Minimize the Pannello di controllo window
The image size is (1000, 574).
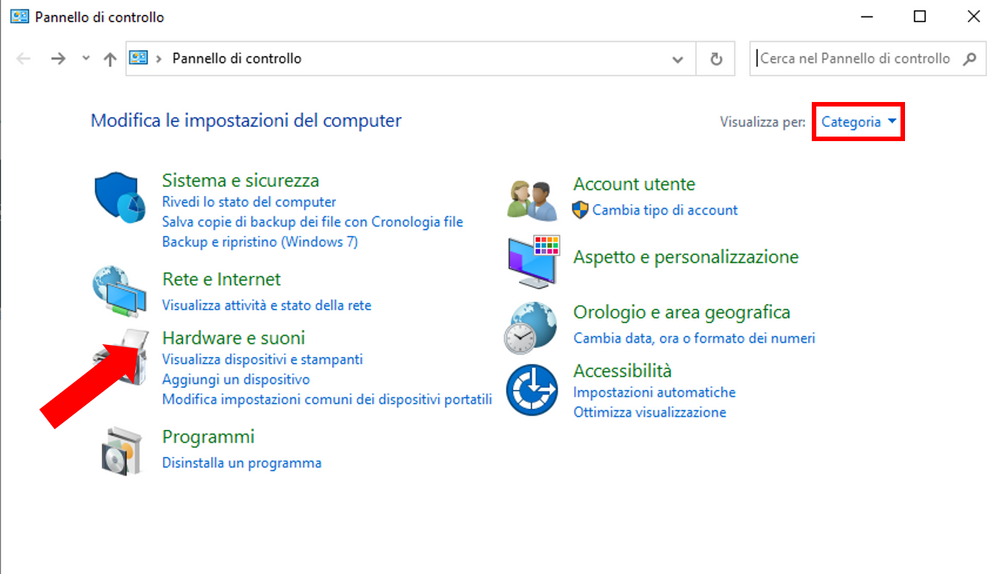coord(866,17)
